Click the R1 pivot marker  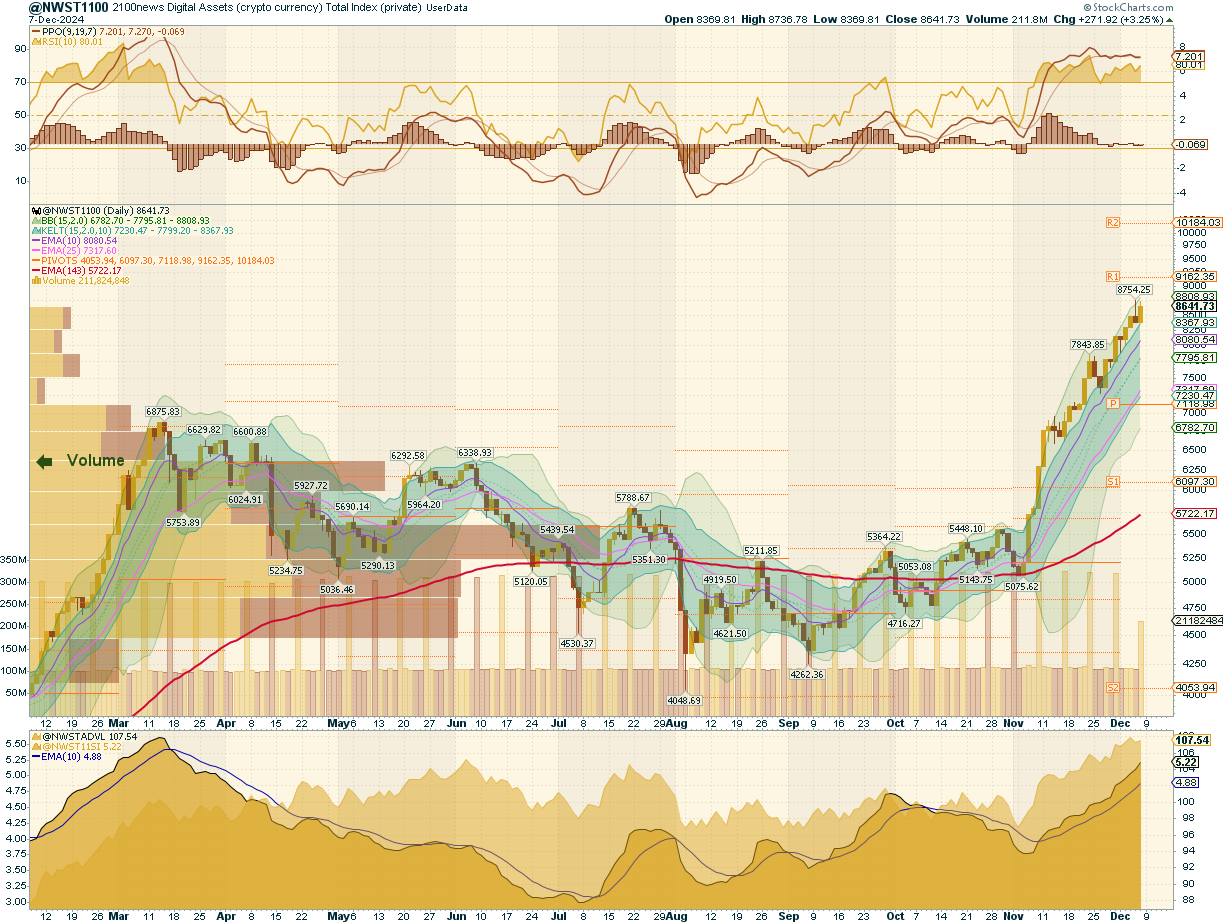coord(1112,275)
